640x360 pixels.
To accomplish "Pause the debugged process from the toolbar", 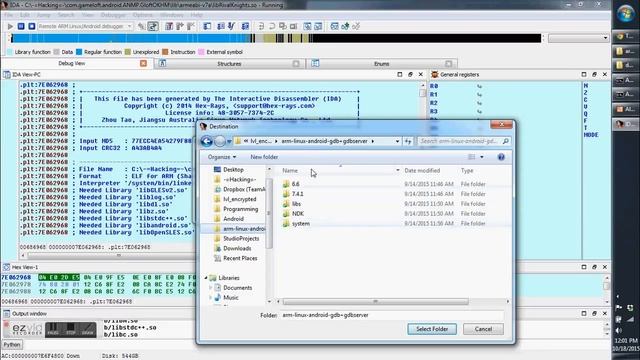I will (x=21, y=26).
